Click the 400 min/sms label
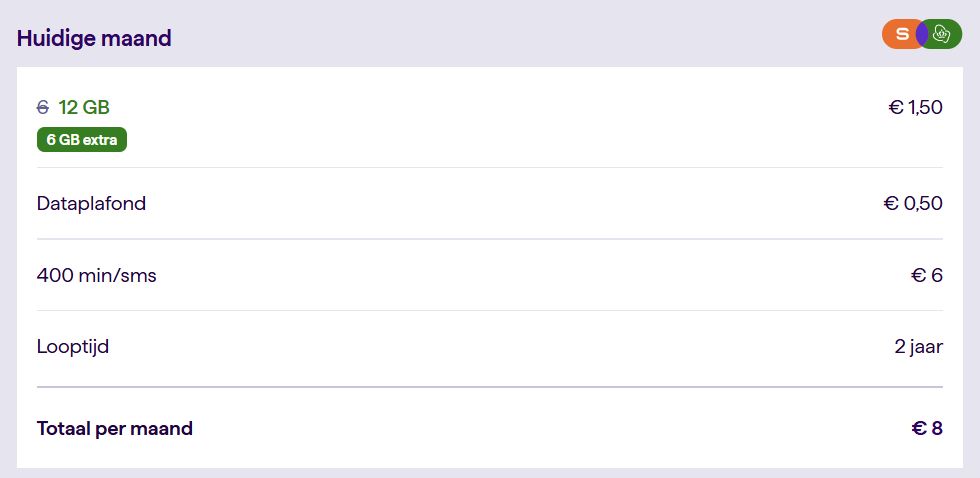 click(96, 275)
